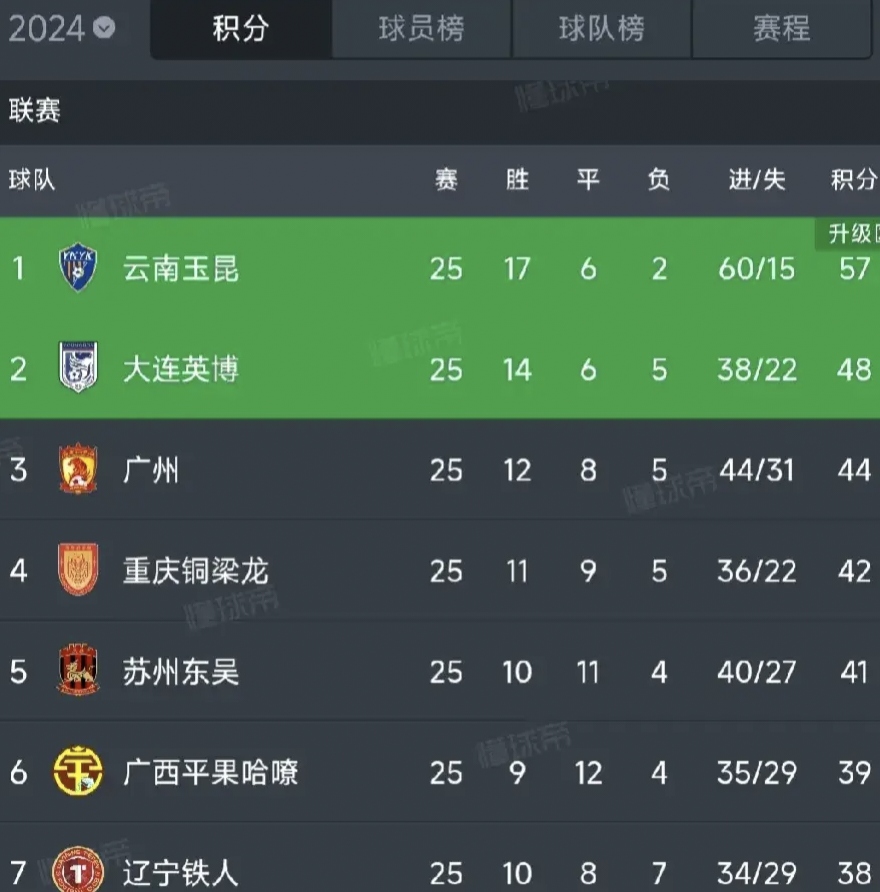The width and height of the screenshot is (880, 892).
Task: Select the 广州 team logo
Action: click(75, 470)
